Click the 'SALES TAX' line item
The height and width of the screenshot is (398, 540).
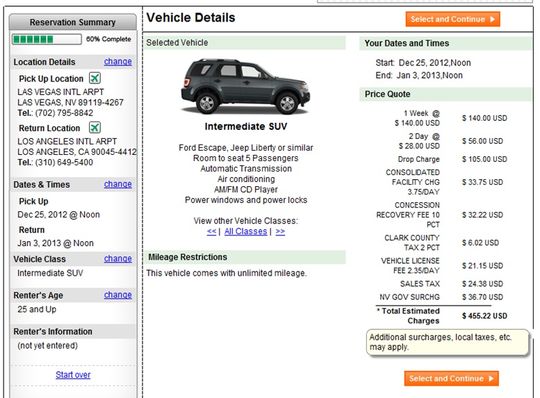pos(420,284)
